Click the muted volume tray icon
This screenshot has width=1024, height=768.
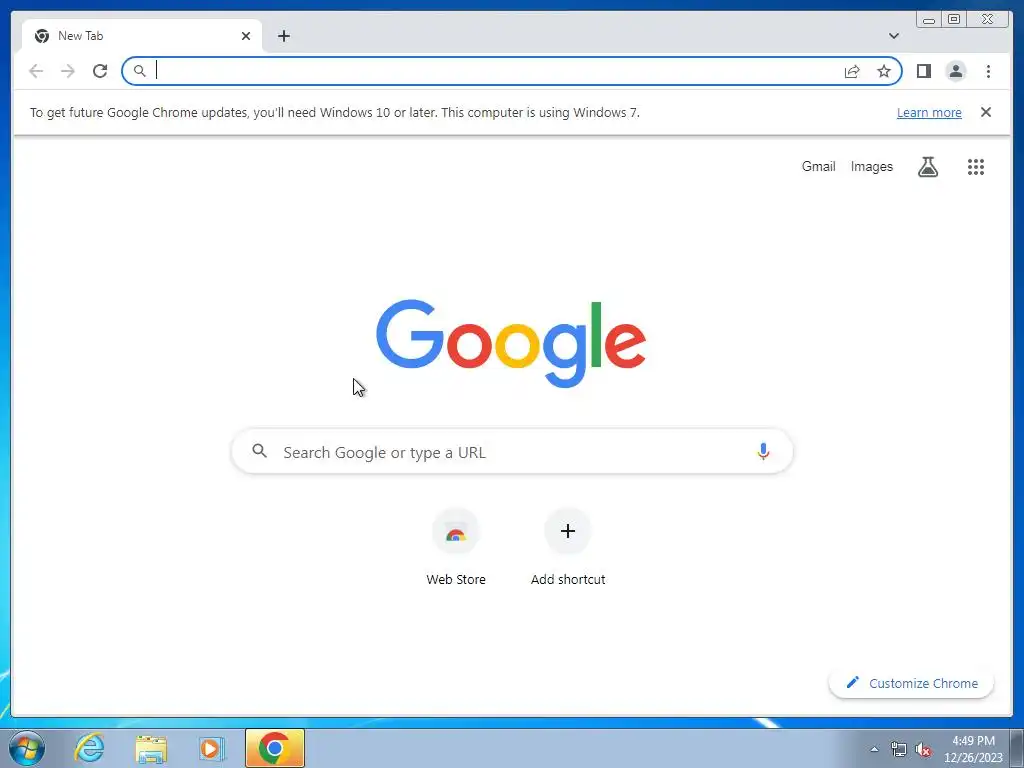tap(923, 749)
